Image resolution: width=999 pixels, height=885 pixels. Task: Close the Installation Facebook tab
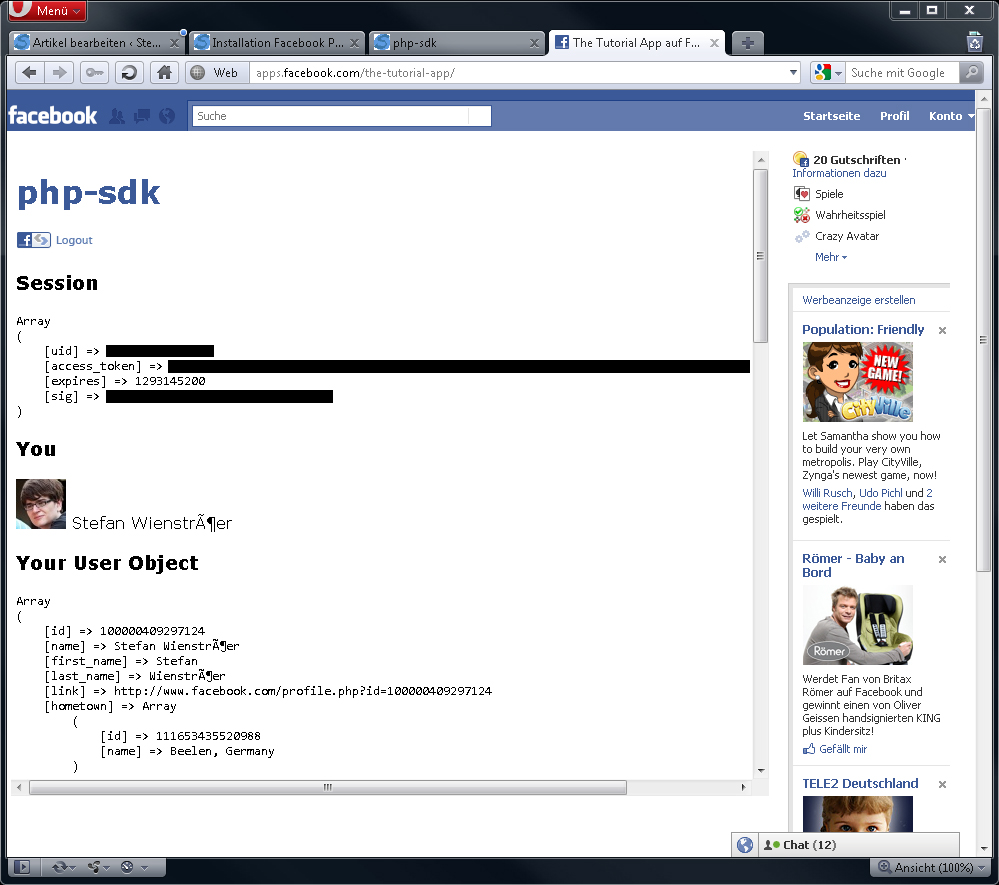pyautogui.click(x=354, y=43)
